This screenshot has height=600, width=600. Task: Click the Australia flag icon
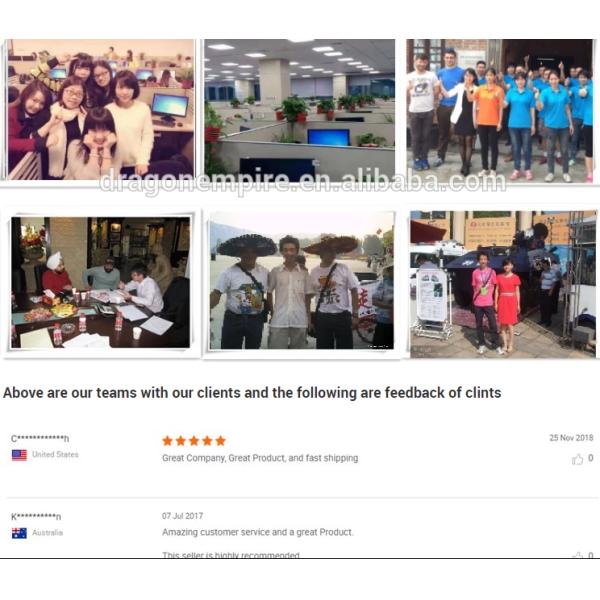[x=19, y=533]
